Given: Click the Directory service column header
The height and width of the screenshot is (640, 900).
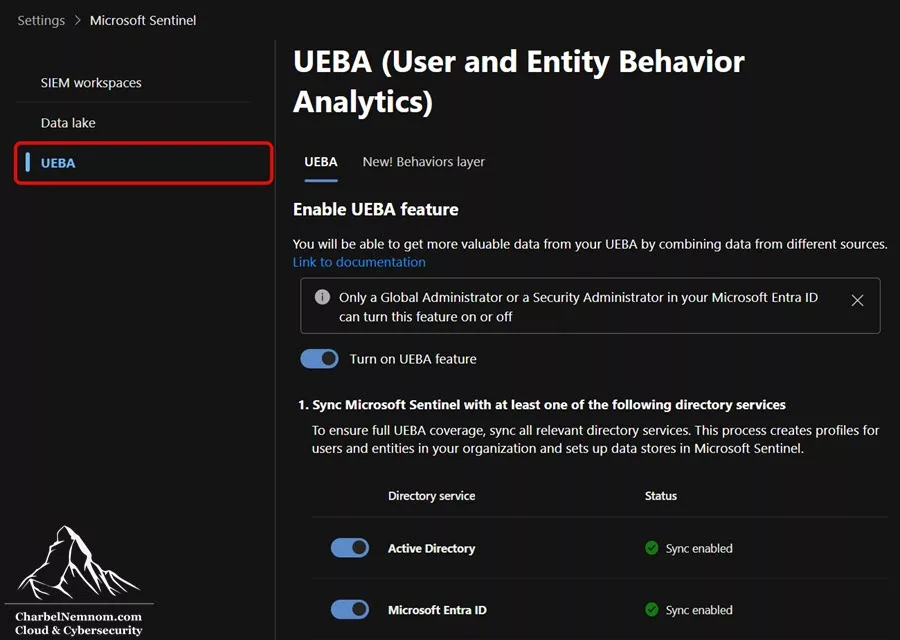Looking at the screenshot, I should 432,496.
